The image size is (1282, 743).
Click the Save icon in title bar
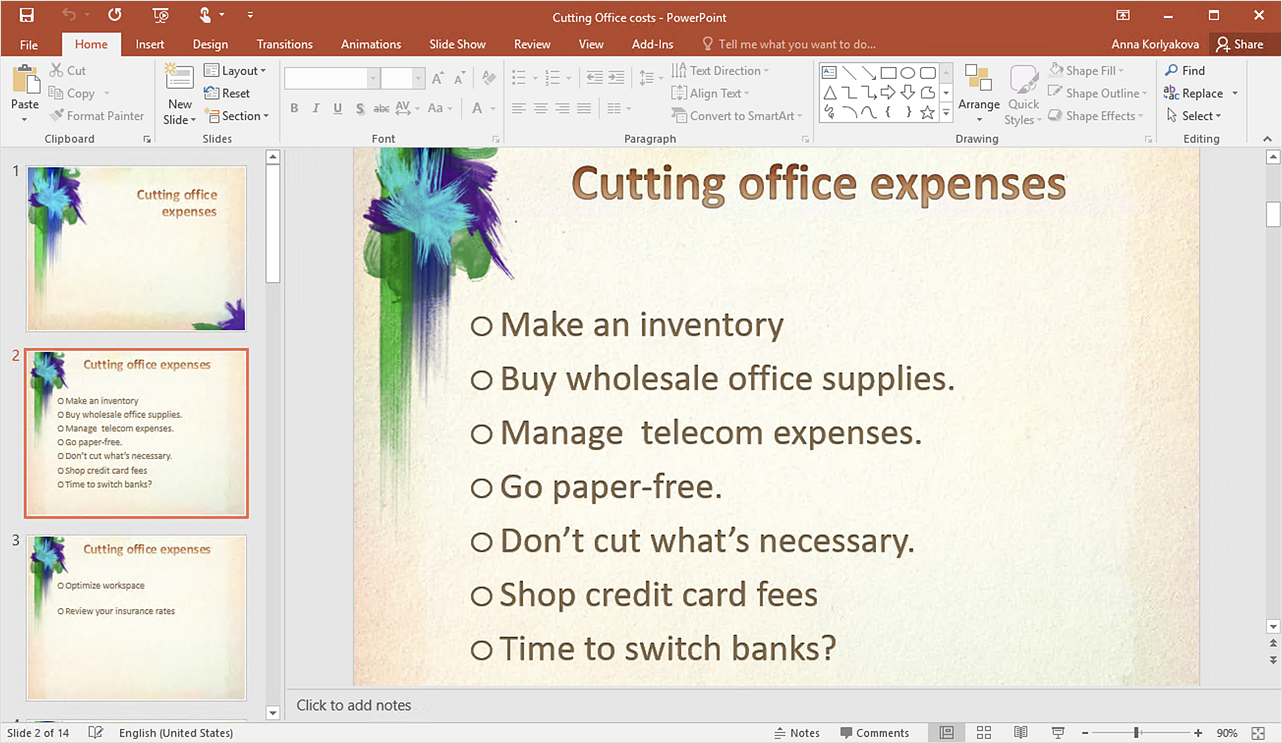(26, 15)
